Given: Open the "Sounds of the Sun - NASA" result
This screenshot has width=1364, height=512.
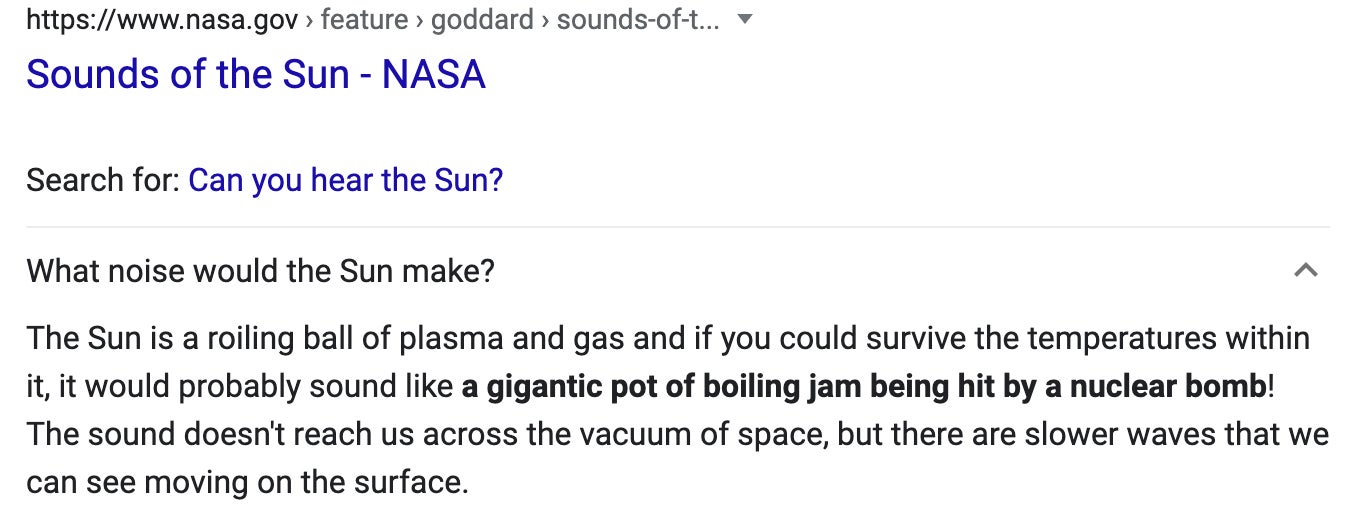Looking at the screenshot, I should point(255,75).
